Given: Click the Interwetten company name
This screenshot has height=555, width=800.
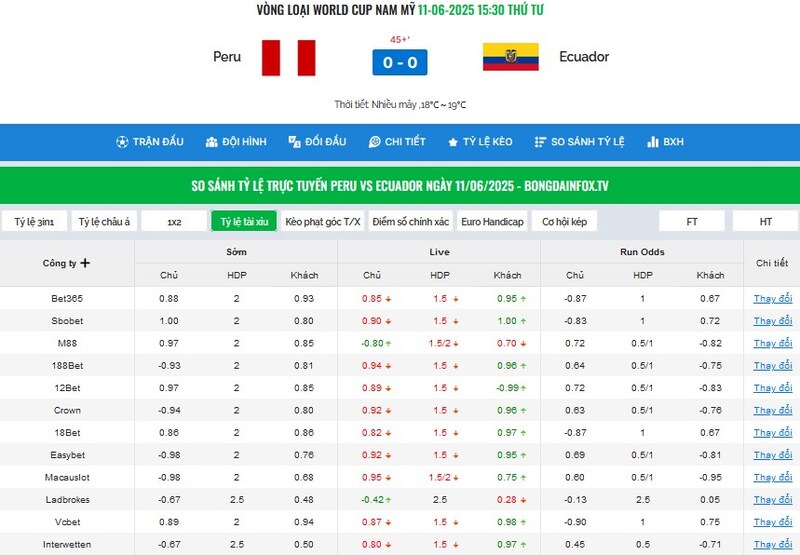Looking at the screenshot, I should pyautogui.click(x=67, y=544).
